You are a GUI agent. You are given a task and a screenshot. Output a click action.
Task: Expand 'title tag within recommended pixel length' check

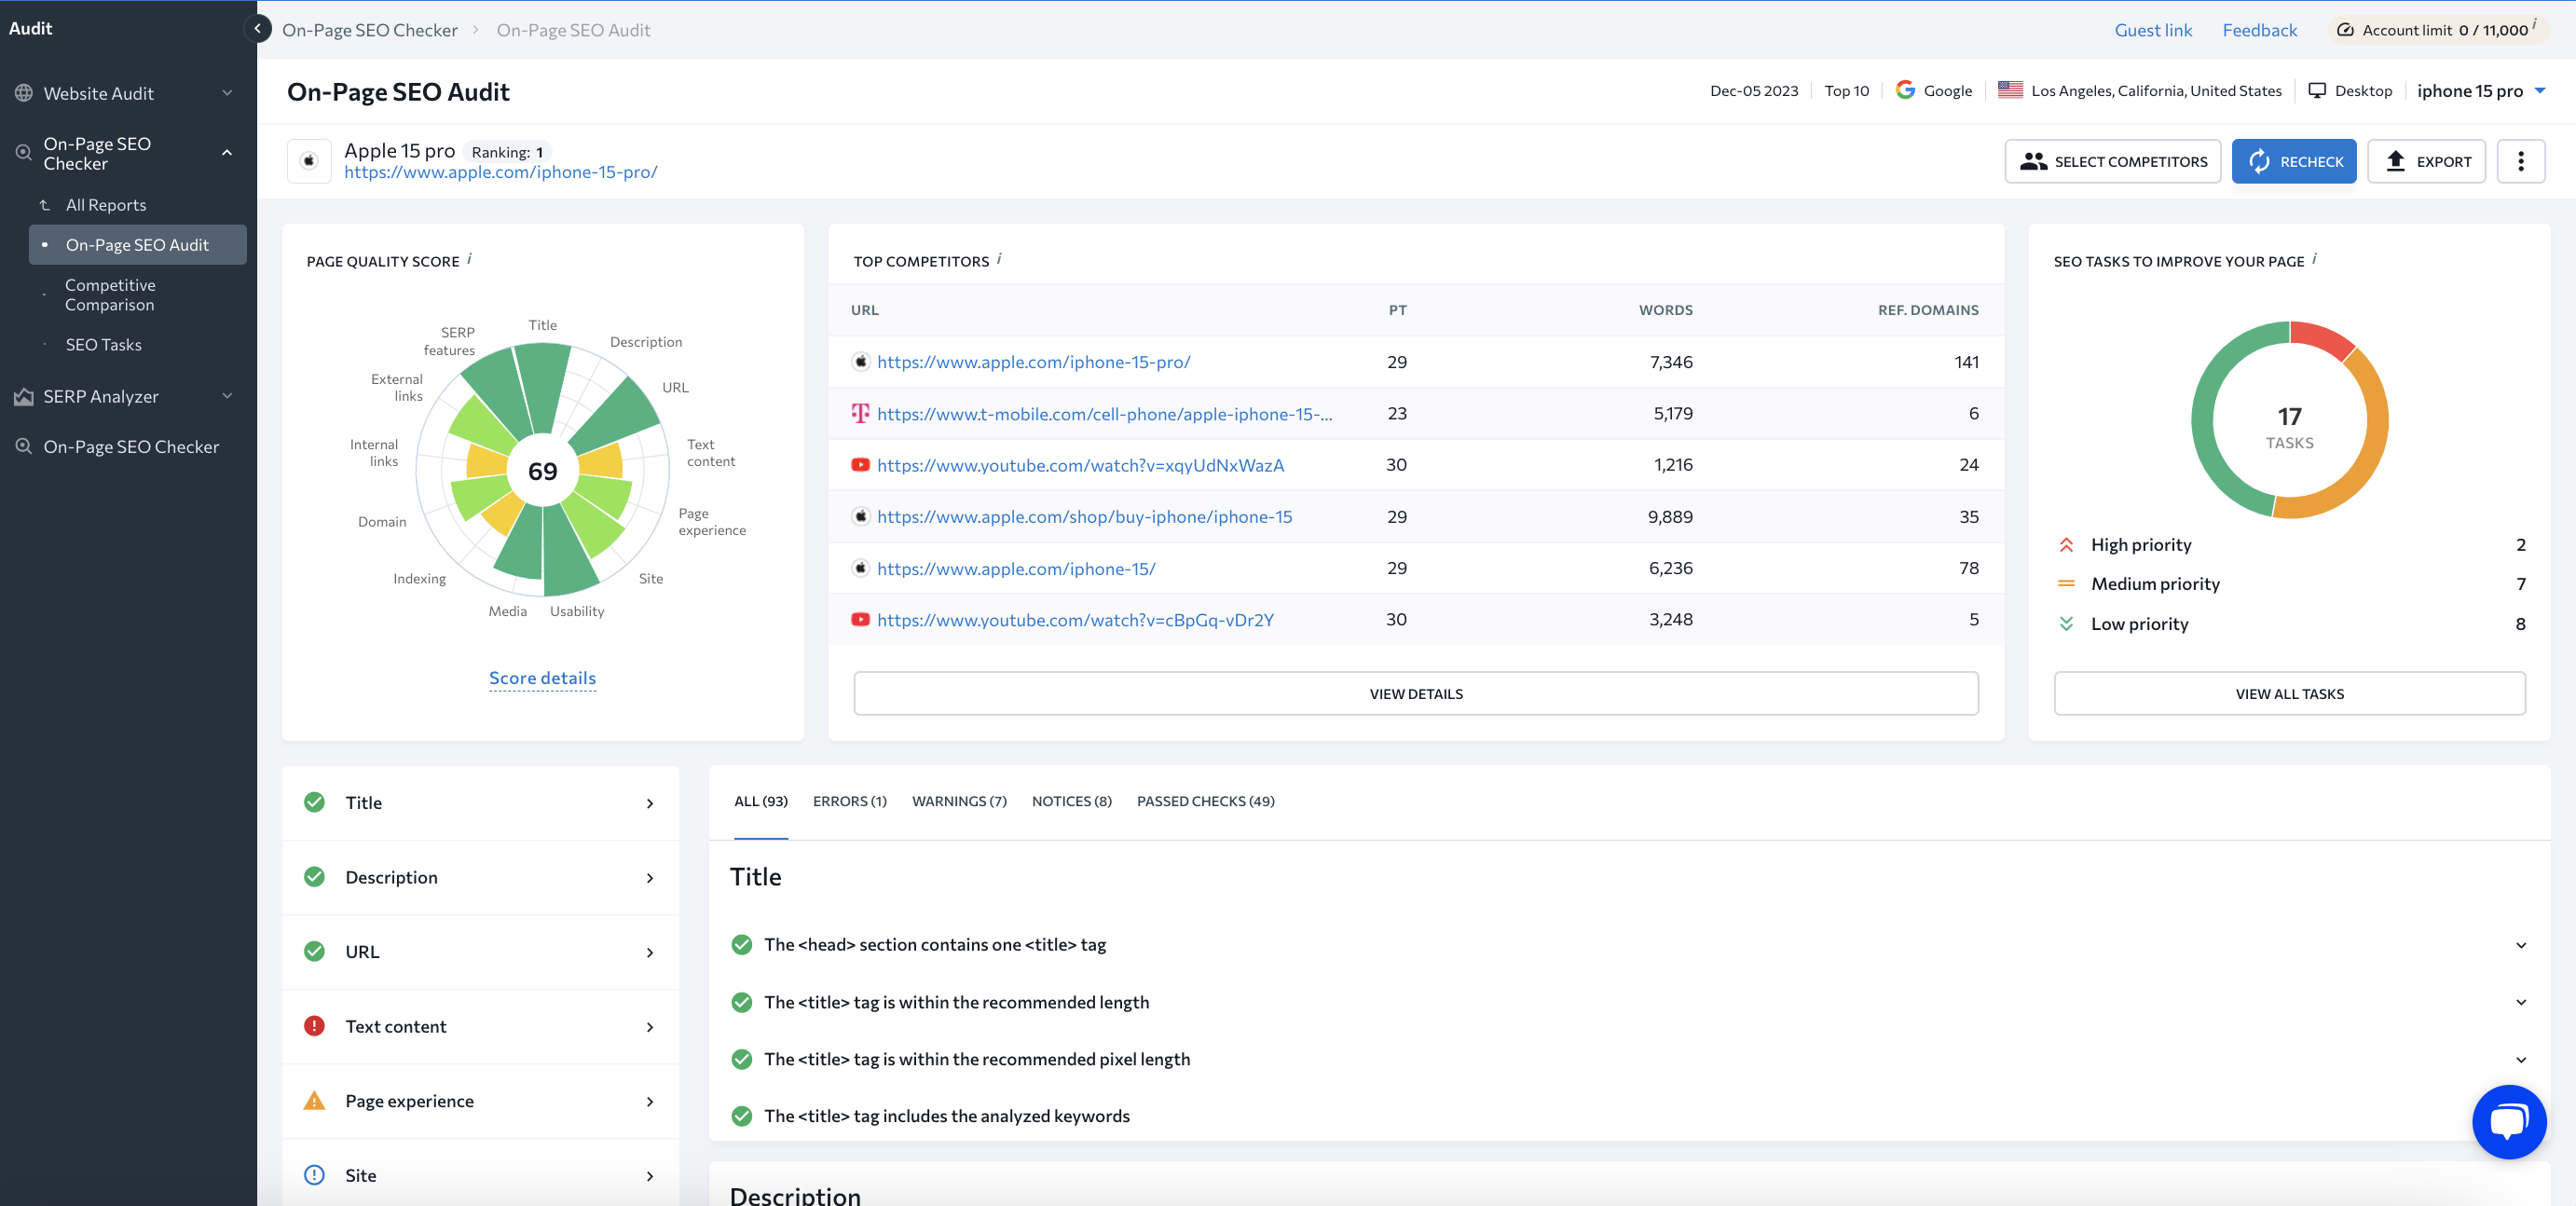2520,1060
